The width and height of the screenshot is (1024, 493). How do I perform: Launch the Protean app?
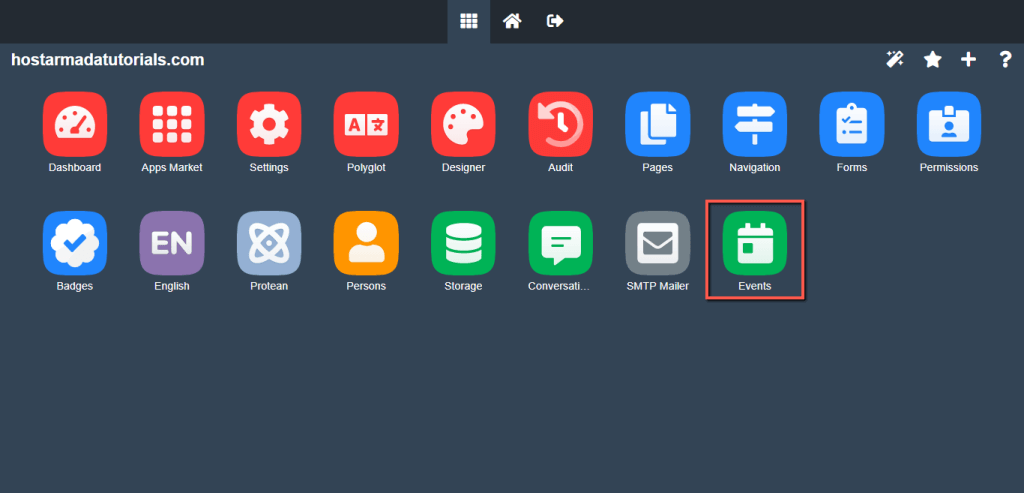click(269, 244)
